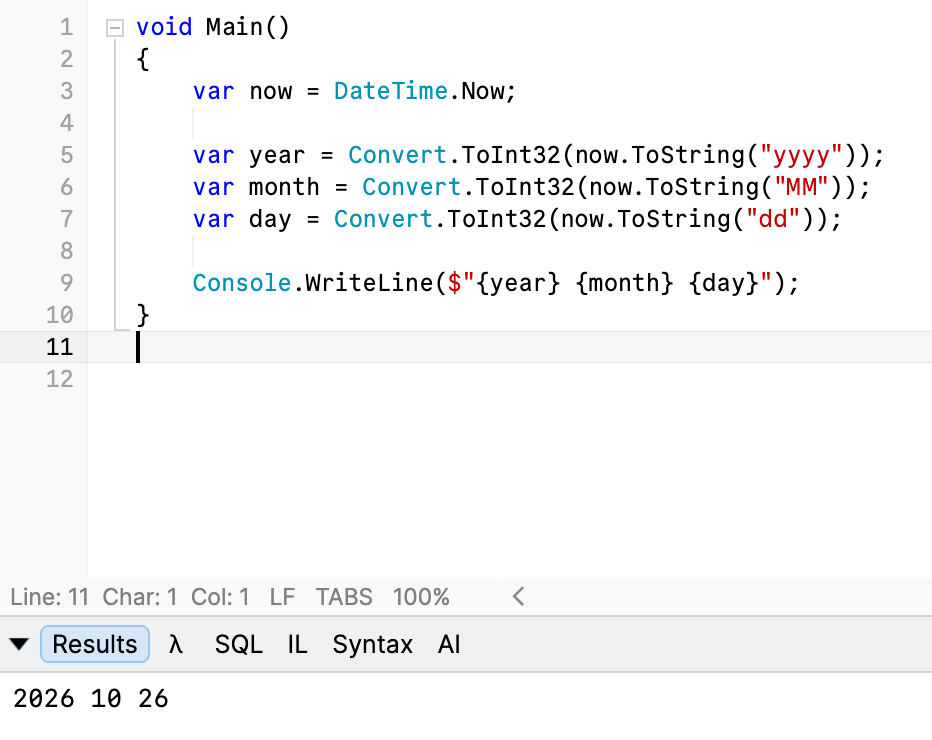
Task: Click the variable name 'month' on line 6
Action: click(x=284, y=187)
